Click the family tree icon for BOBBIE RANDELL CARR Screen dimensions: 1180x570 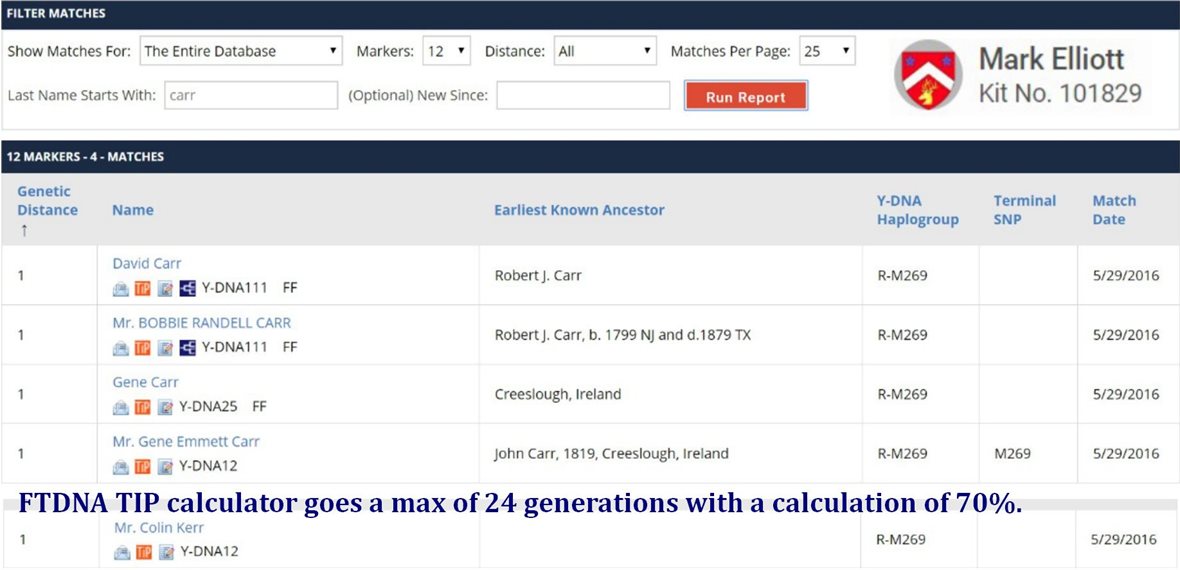pos(187,348)
